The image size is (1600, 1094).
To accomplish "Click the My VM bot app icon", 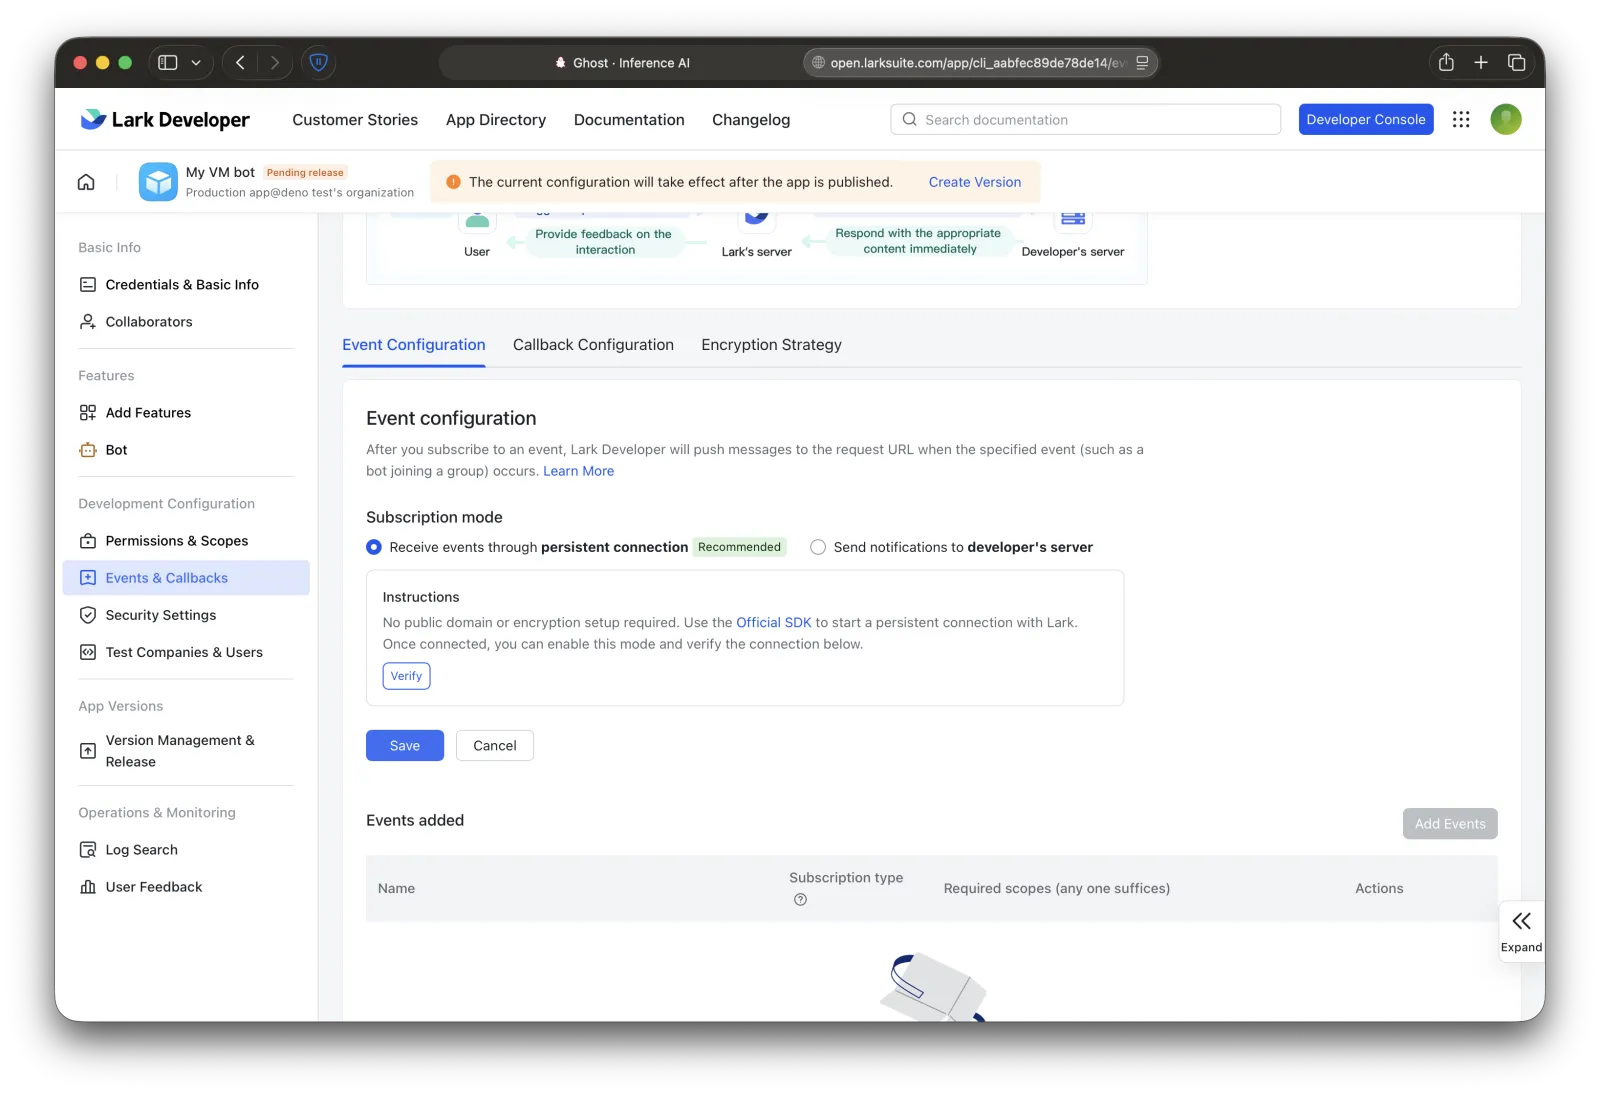I will pos(158,182).
